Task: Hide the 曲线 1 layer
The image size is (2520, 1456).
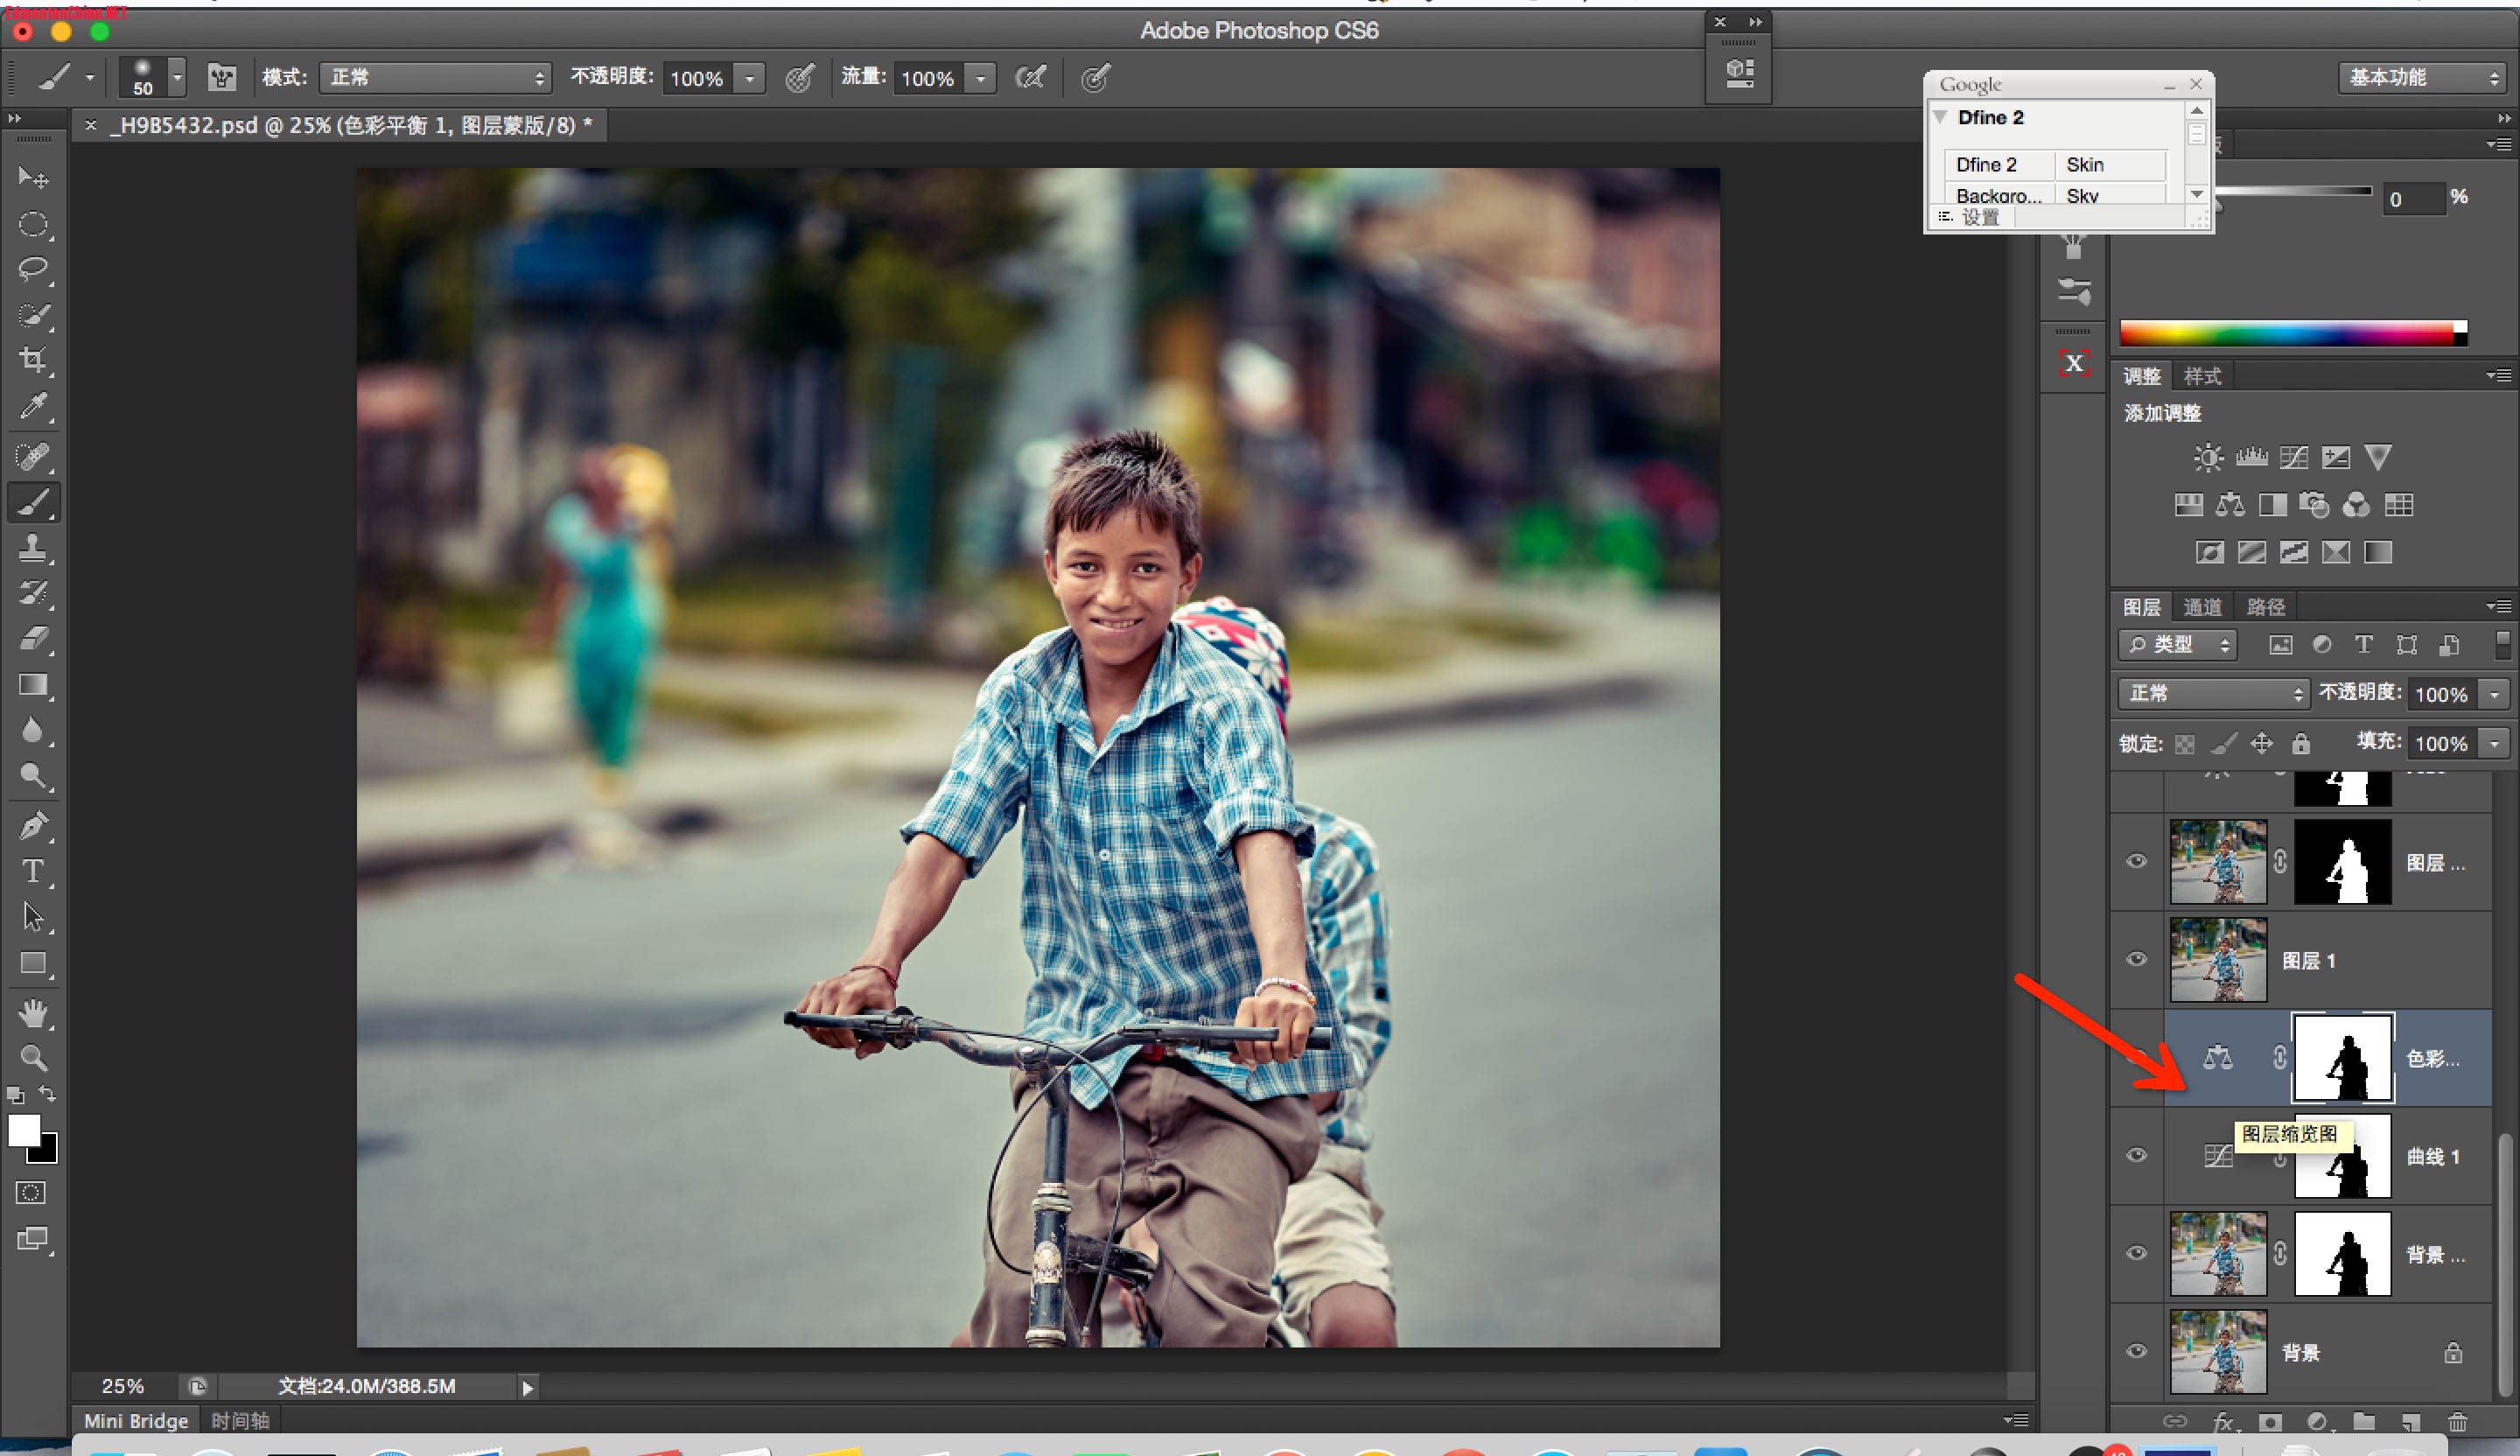Action: [2136, 1155]
